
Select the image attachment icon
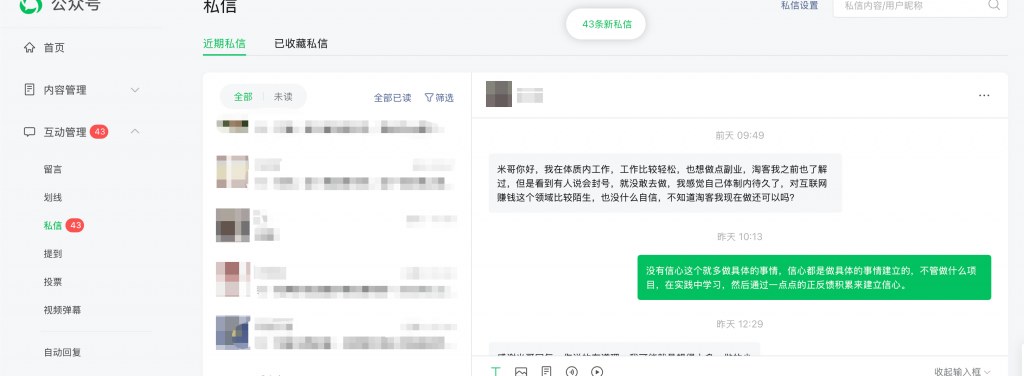pos(520,371)
